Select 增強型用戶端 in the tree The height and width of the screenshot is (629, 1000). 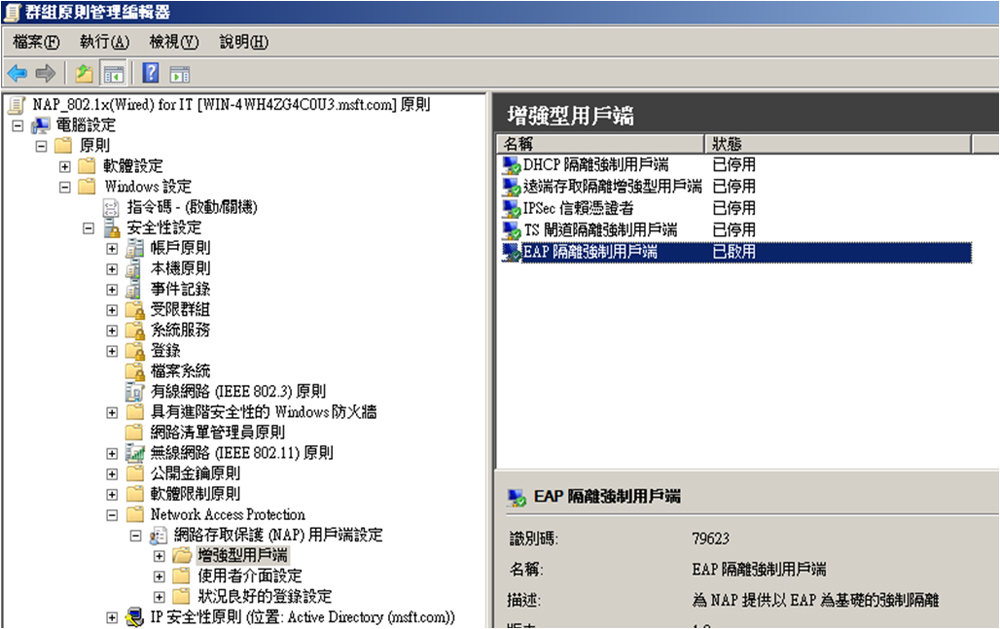[x=242, y=555]
